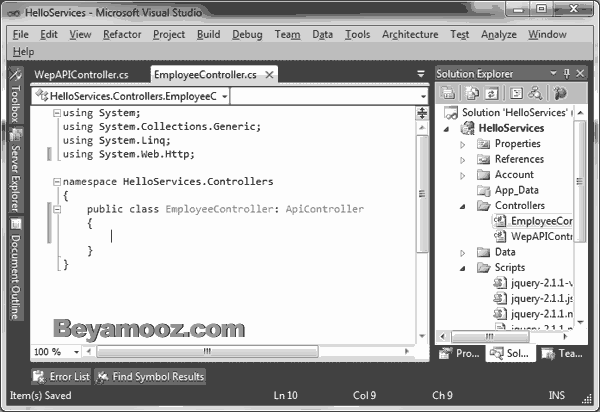Viewport: 600px width, 412px height.
Task: Open the Edit menu
Action: click(49, 34)
